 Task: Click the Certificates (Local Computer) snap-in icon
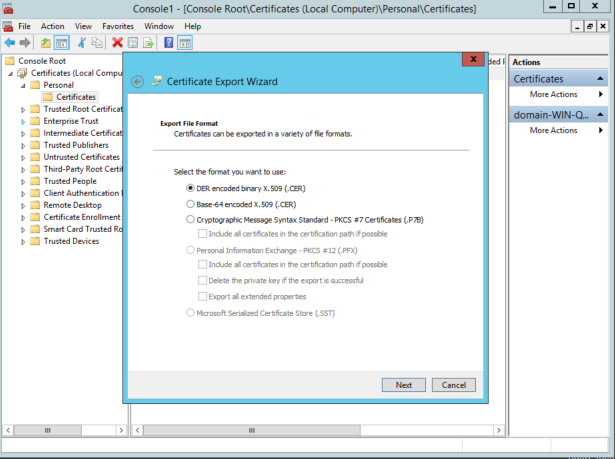click(23, 73)
